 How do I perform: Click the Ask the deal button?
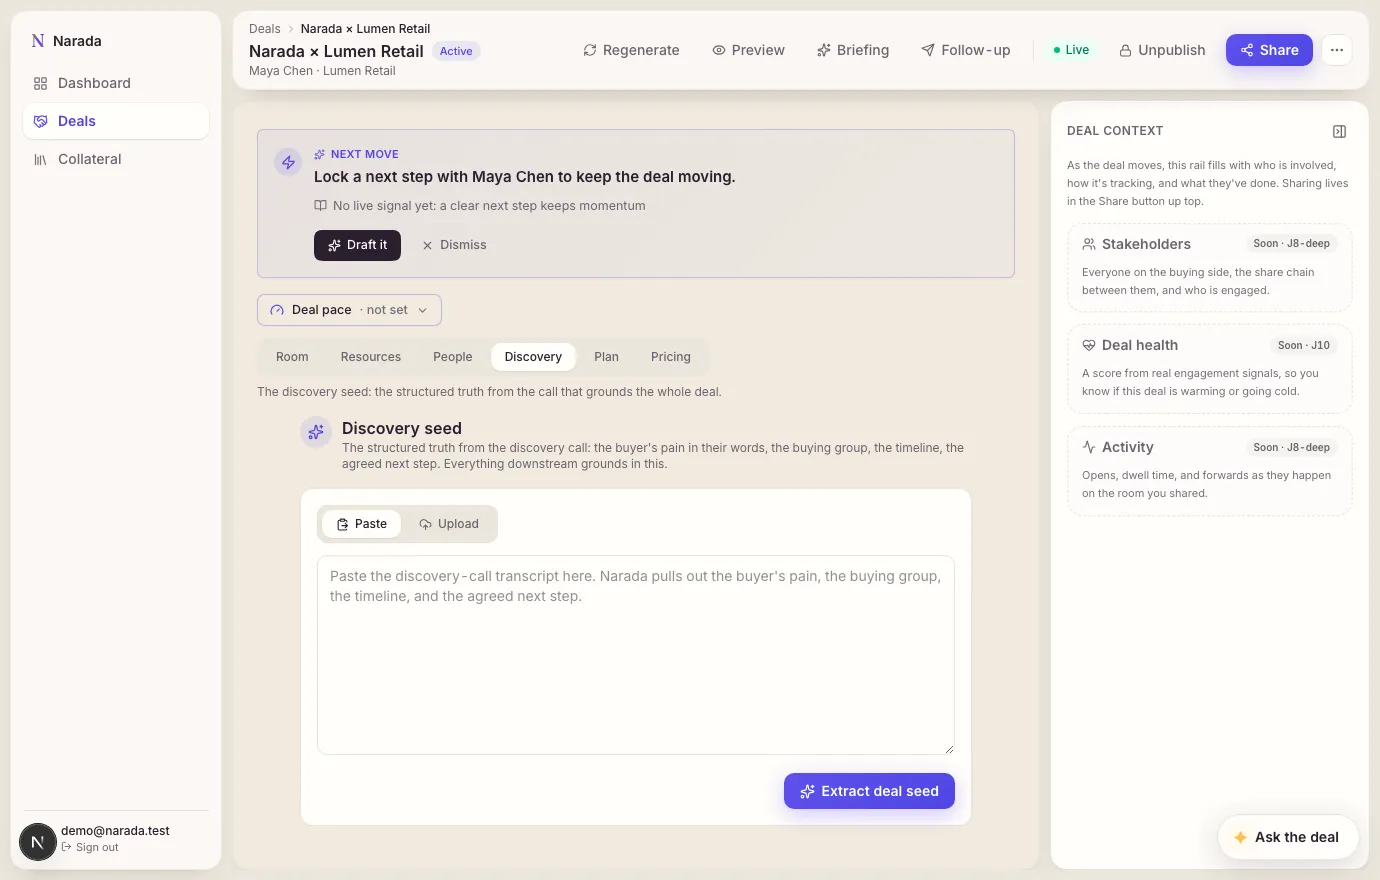[x=1287, y=837]
